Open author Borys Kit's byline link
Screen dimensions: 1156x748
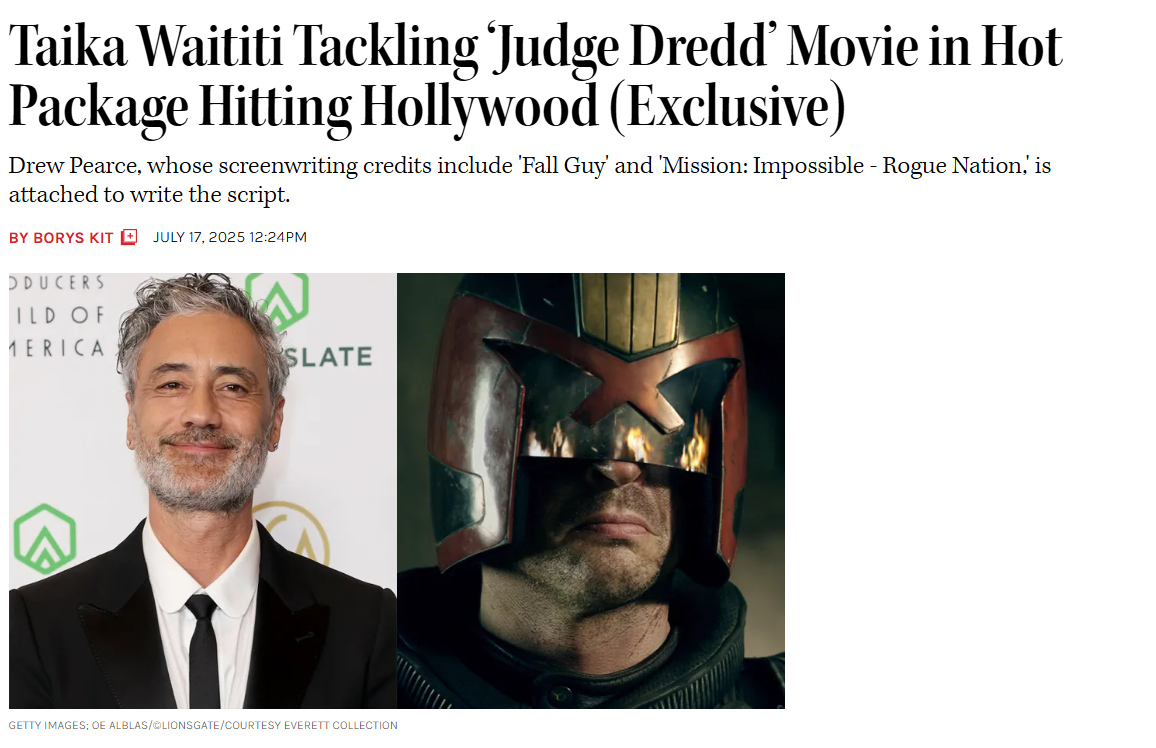tap(61, 238)
